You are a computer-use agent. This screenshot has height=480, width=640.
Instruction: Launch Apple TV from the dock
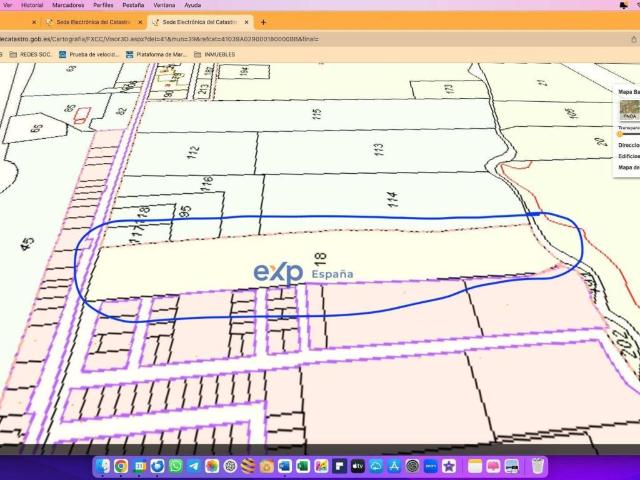[357, 466]
